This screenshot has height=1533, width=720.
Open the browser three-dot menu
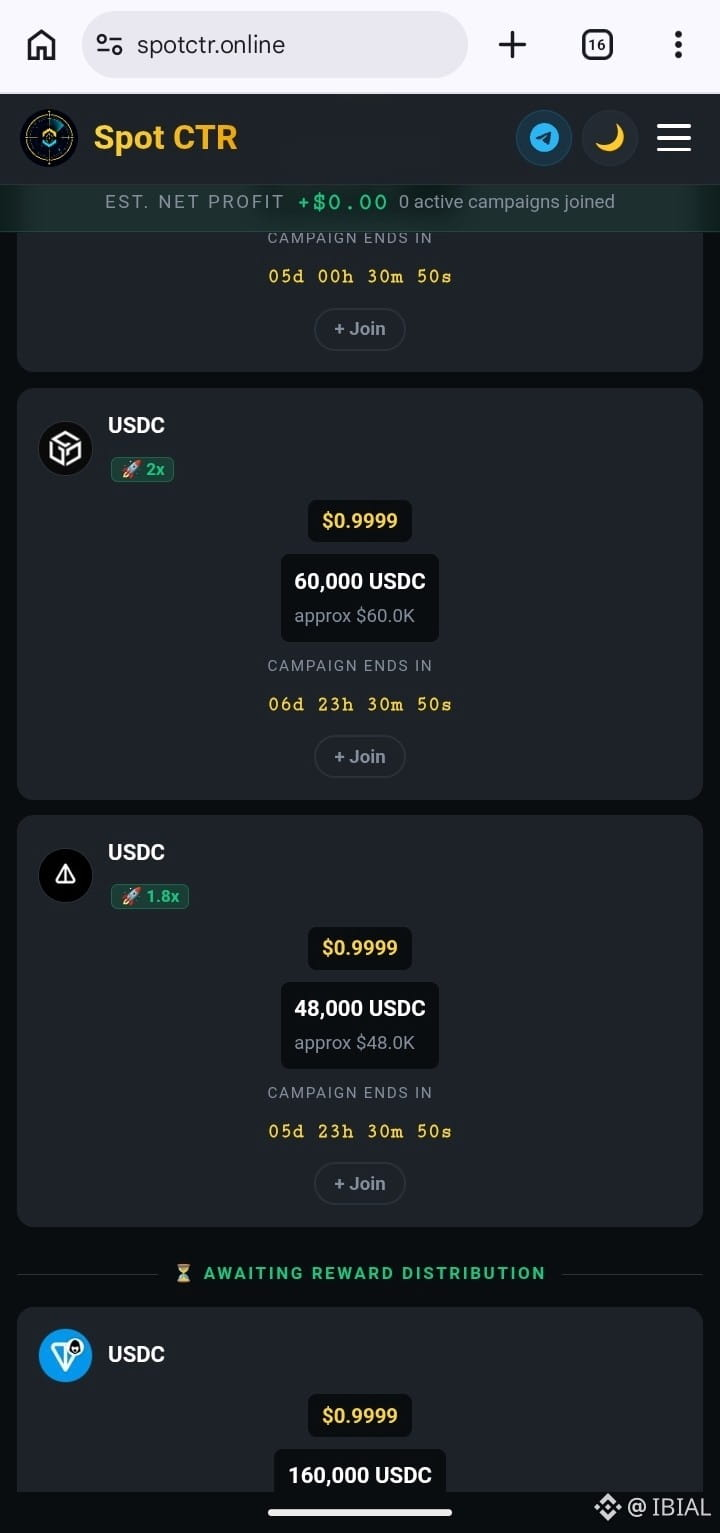pos(678,45)
